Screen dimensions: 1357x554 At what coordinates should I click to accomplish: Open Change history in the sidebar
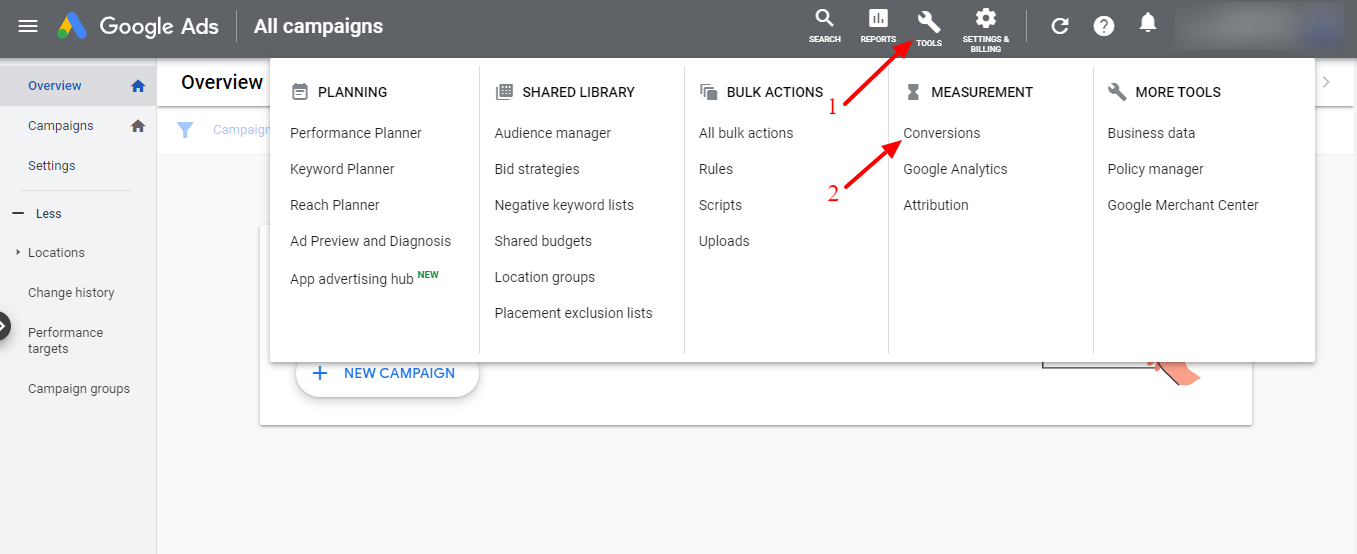click(x=71, y=293)
